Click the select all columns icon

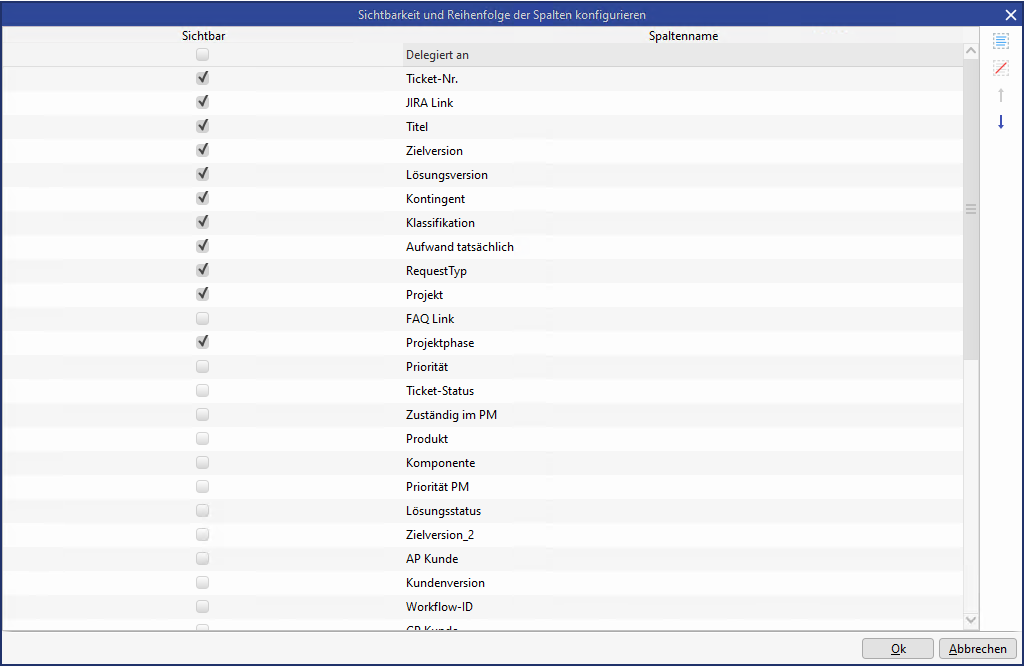pyautogui.click(x=1001, y=41)
